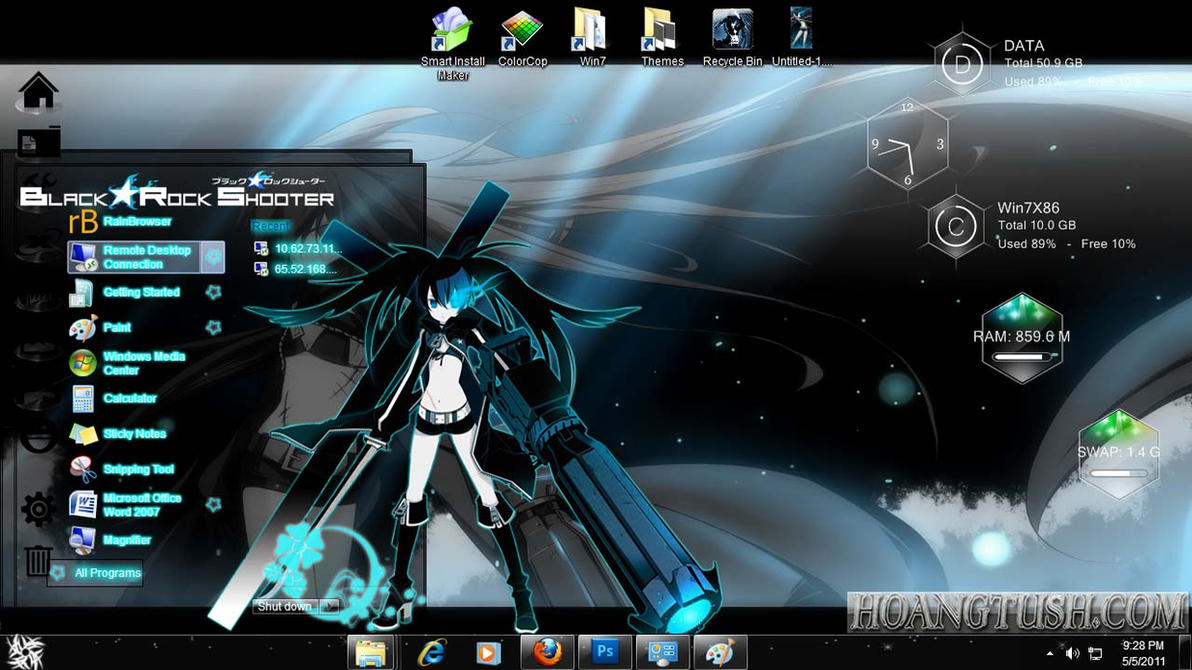Image resolution: width=1192 pixels, height=670 pixels.
Task: Expand the Getting Started jump list arrow
Action: (214, 292)
